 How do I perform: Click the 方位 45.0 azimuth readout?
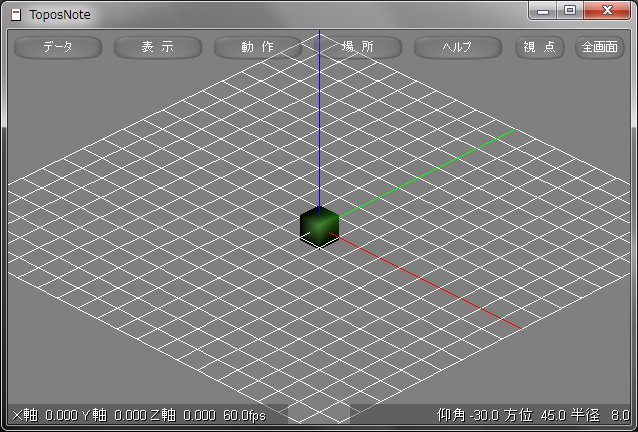[x=535, y=415]
